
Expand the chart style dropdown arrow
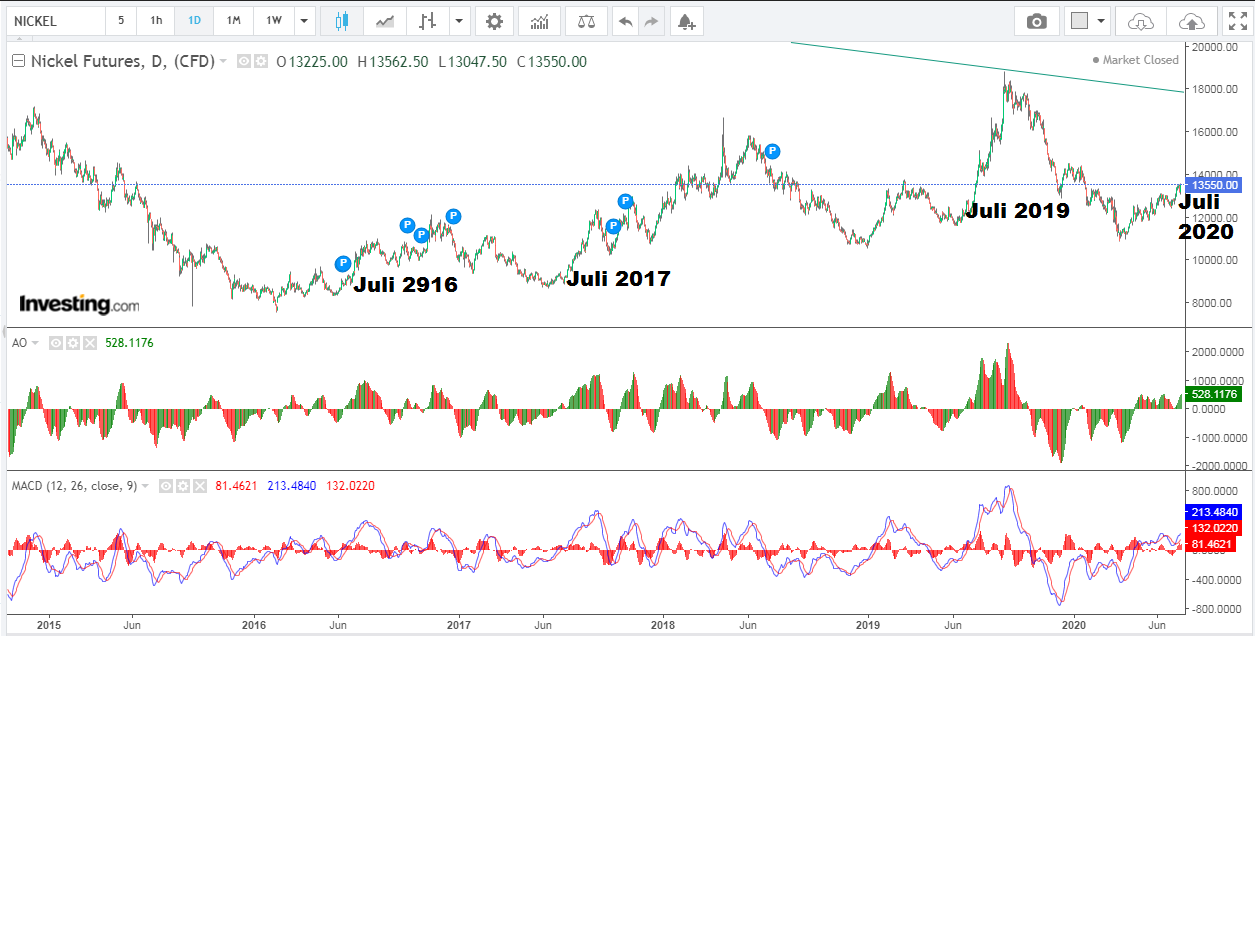tap(459, 21)
